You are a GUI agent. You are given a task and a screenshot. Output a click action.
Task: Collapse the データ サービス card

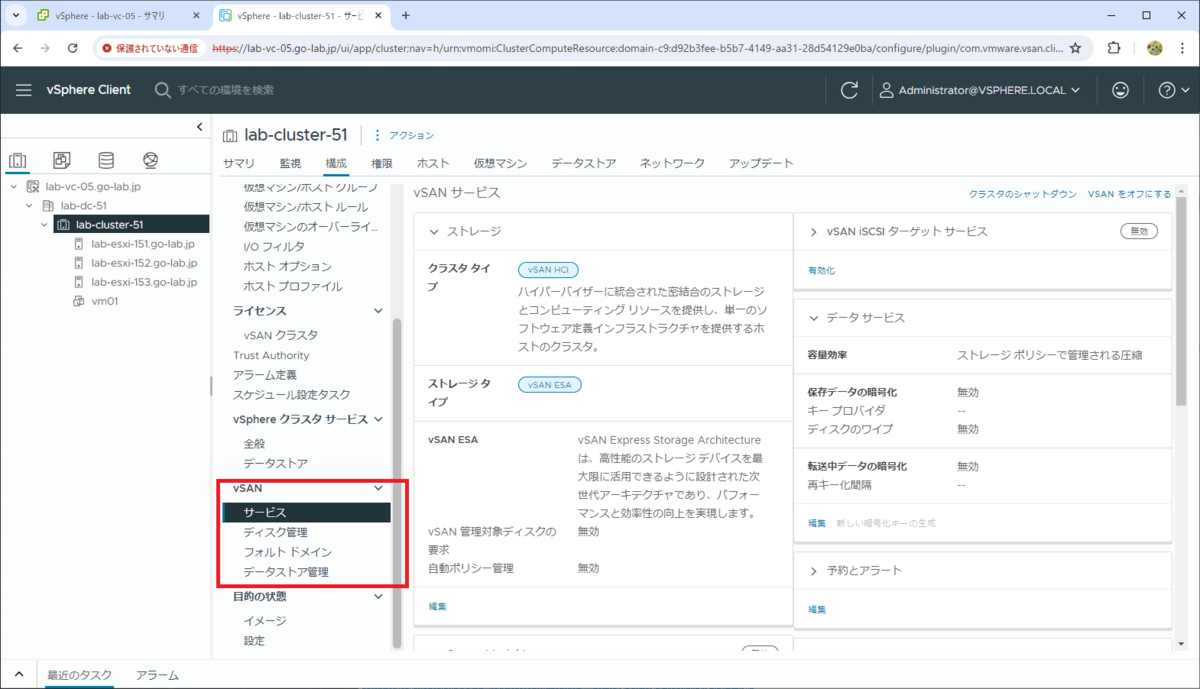click(813, 318)
